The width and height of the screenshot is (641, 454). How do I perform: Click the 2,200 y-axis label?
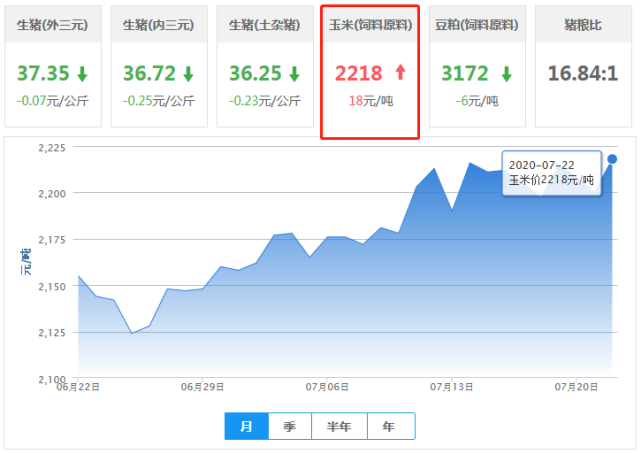pos(52,194)
